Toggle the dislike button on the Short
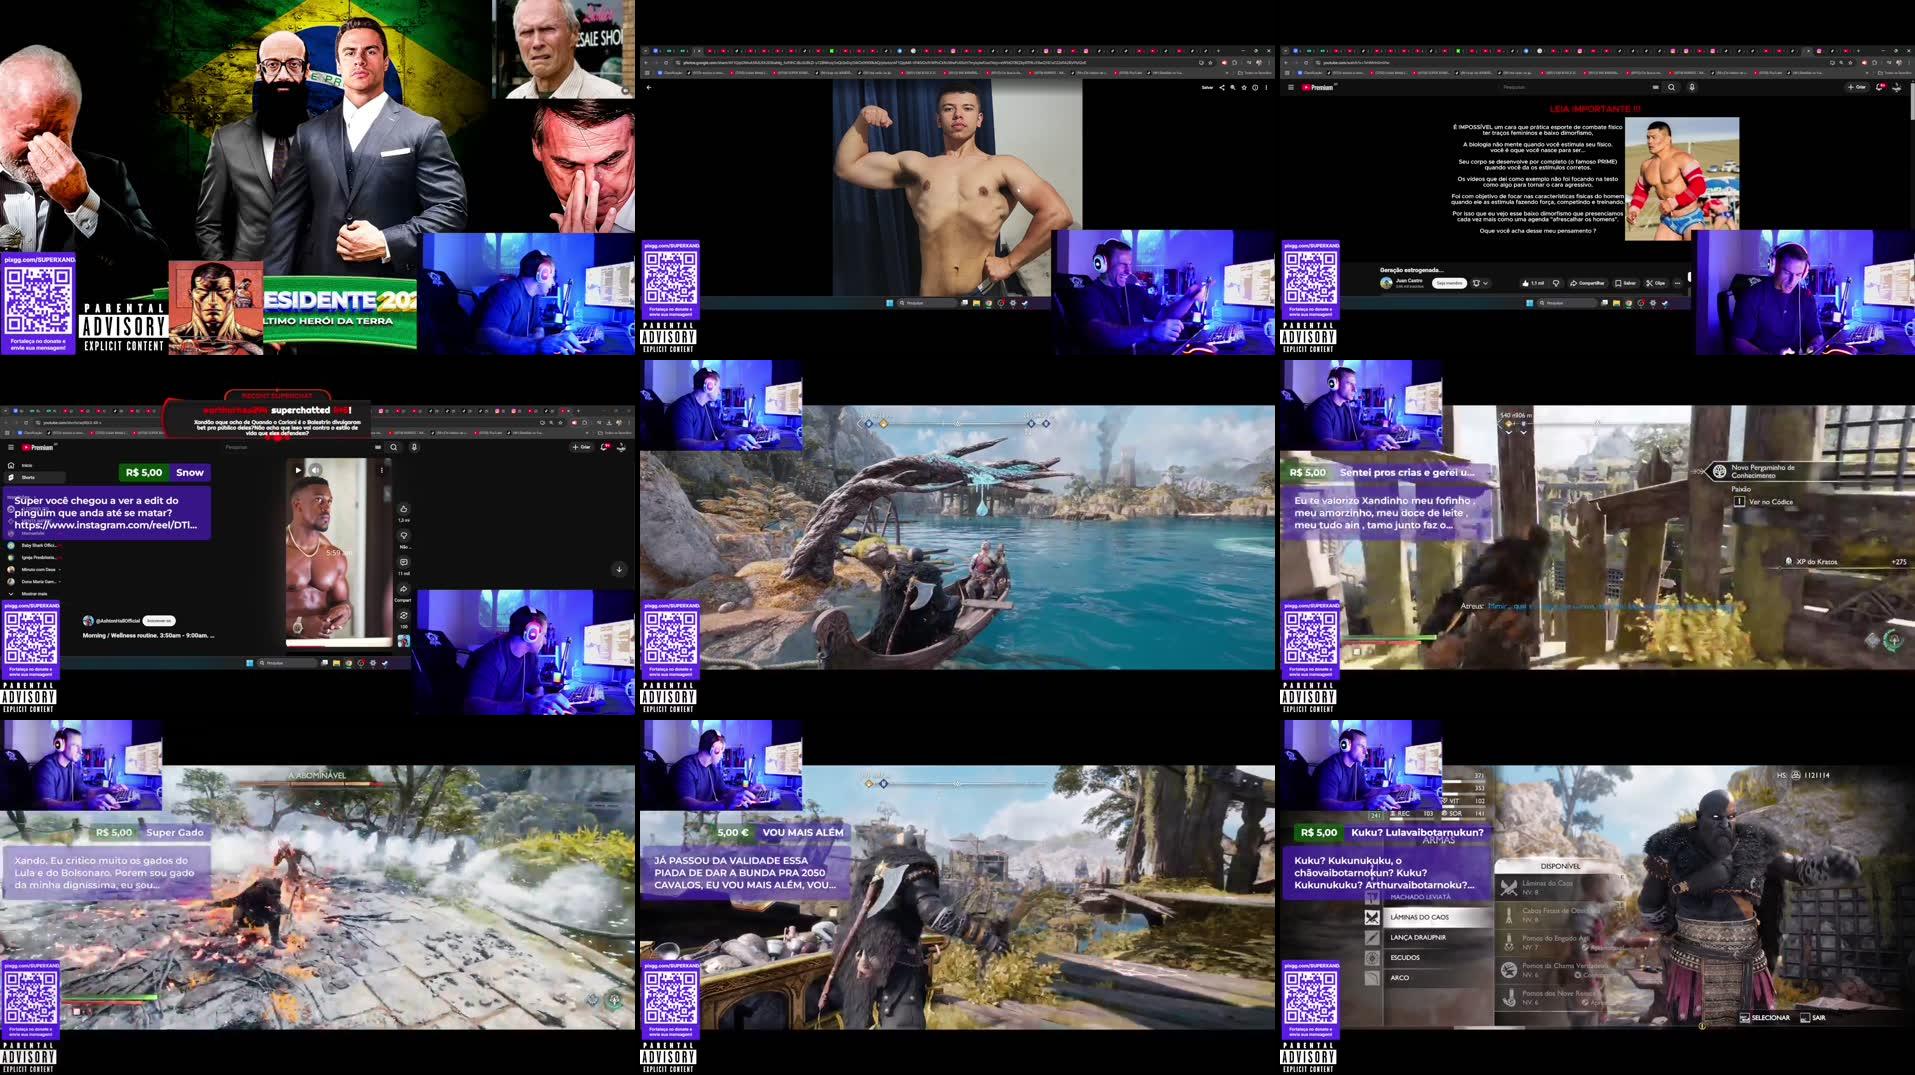 coord(404,535)
